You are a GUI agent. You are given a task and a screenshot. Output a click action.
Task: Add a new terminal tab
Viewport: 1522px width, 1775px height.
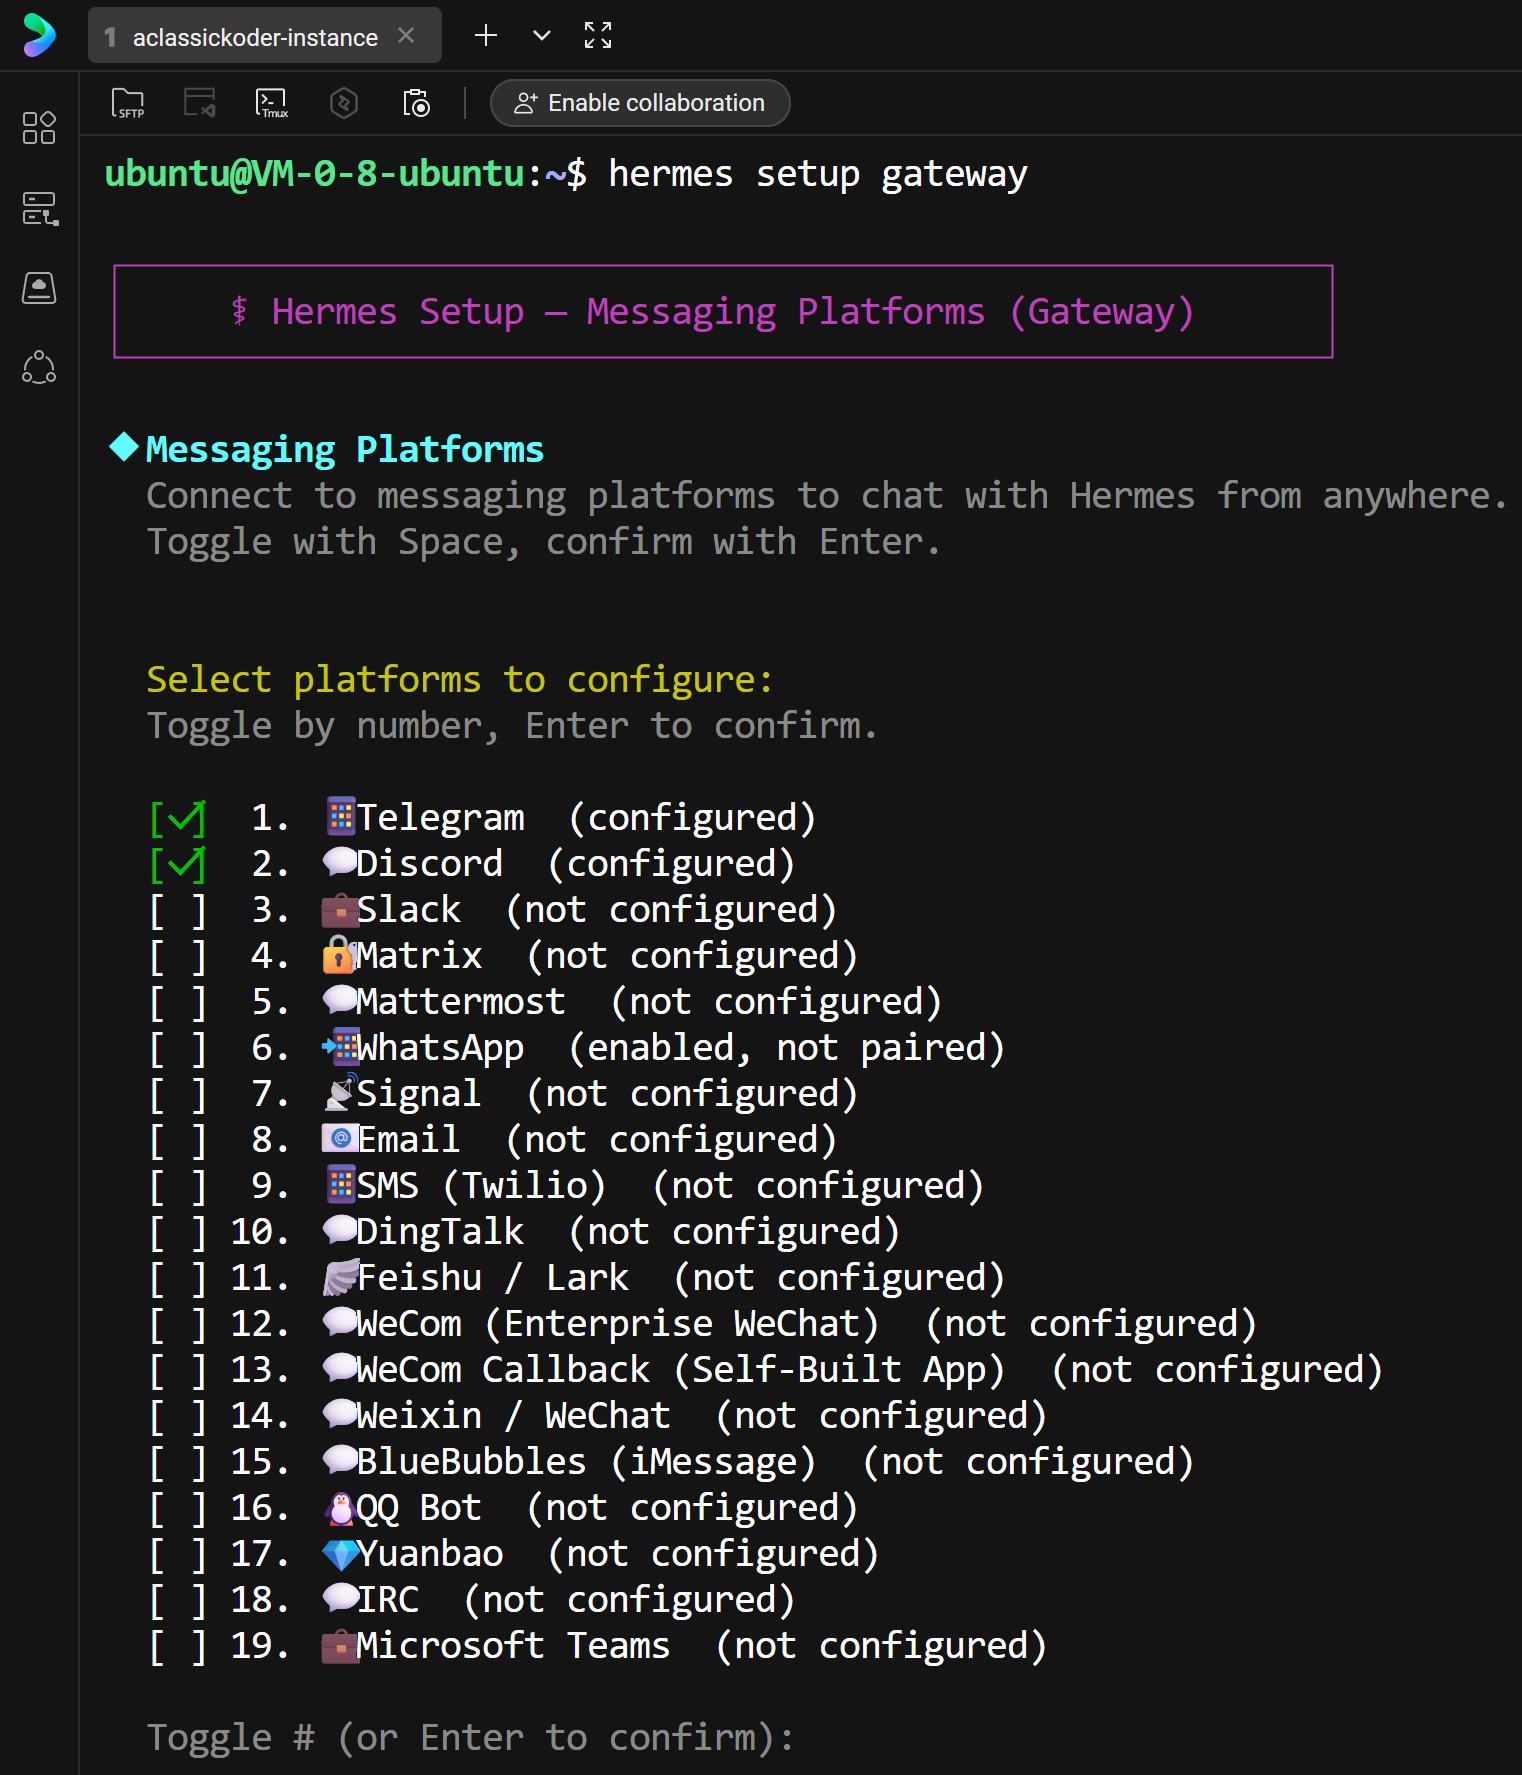click(486, 36)
